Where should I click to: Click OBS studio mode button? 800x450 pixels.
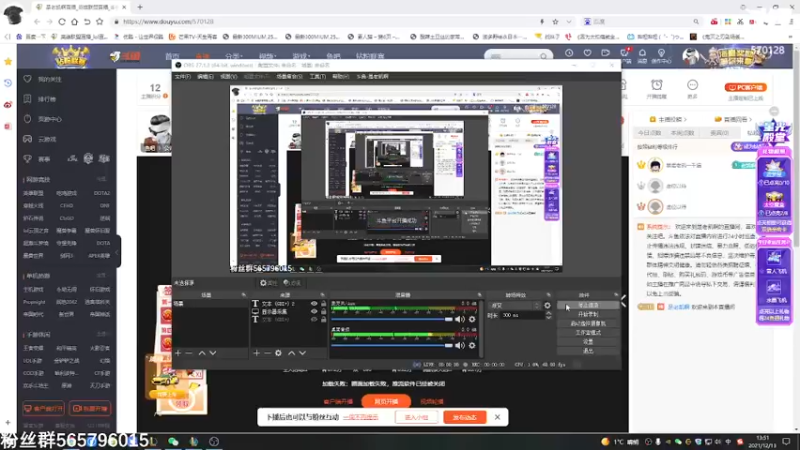point(588,333)
